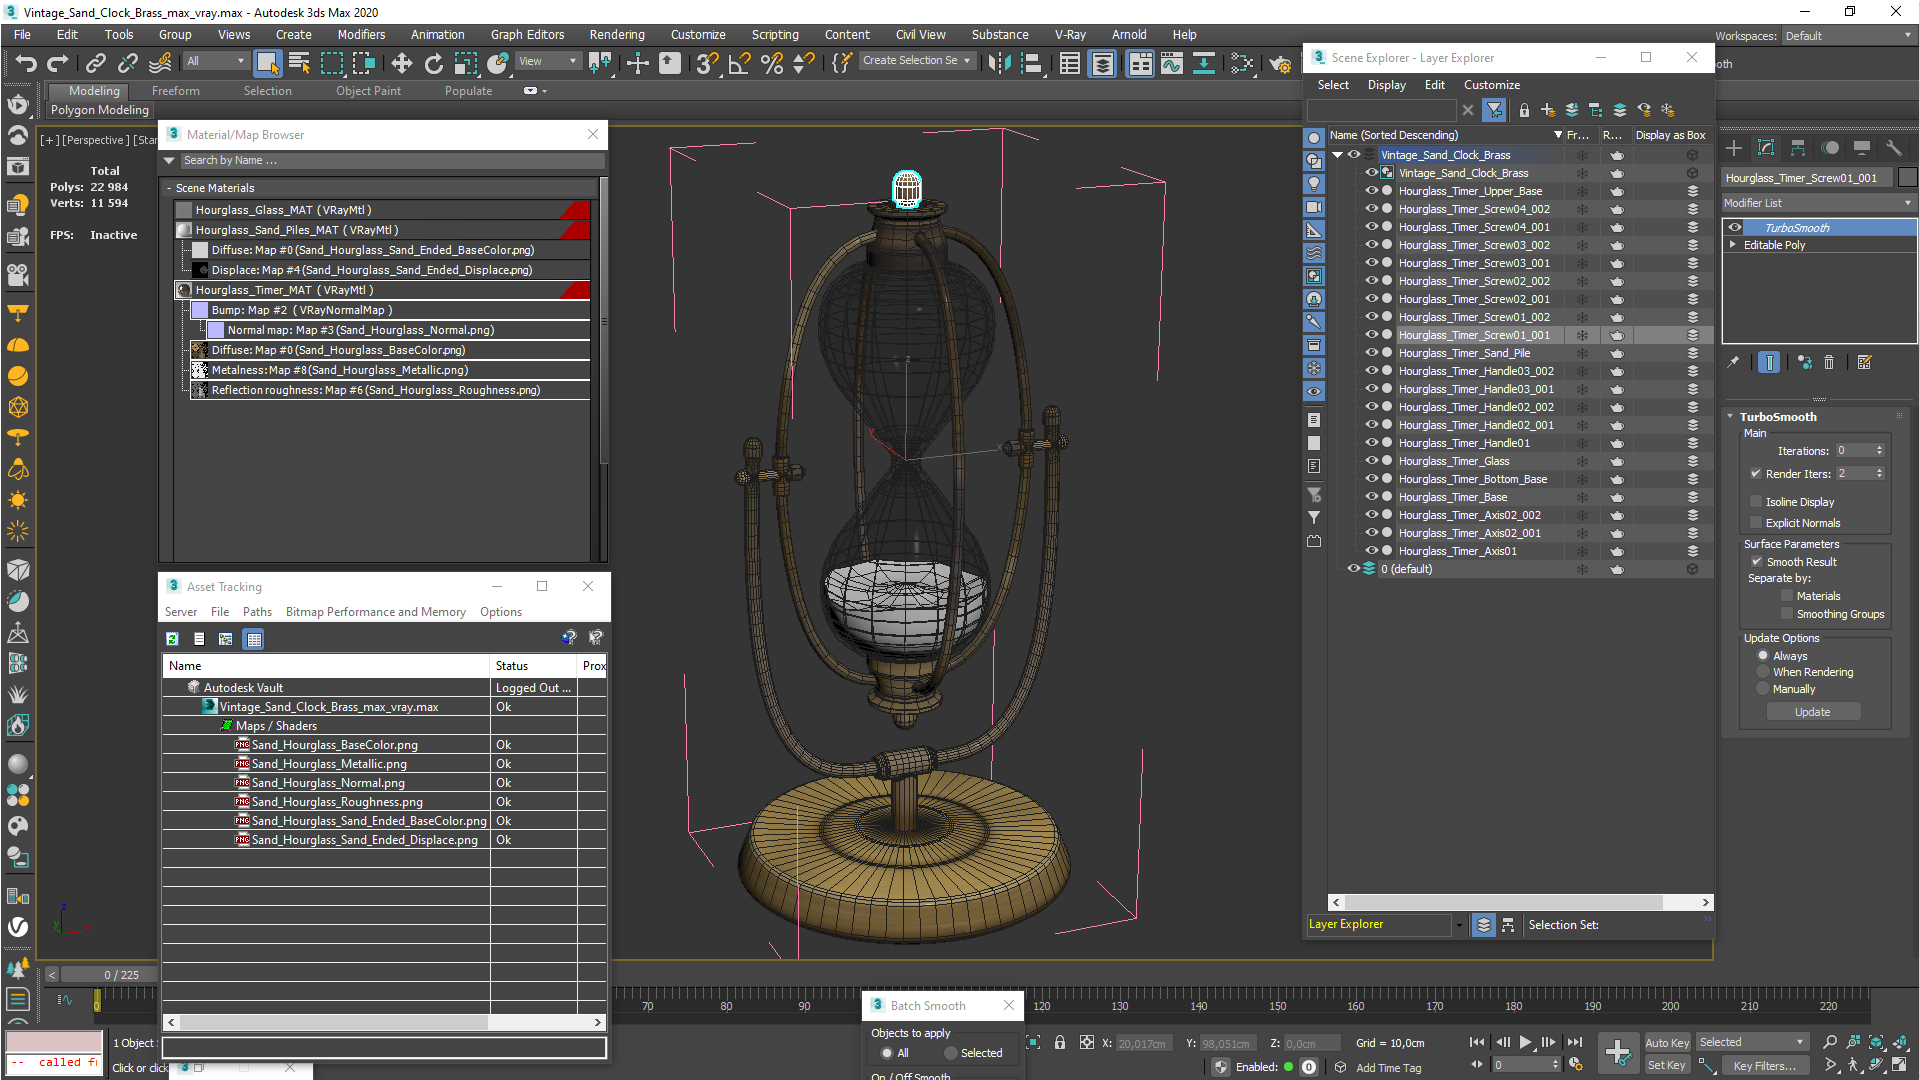The height and width of the screenshot is (1080, 1920).
Task: Hide Hourglass_Timer_Glass layer object eye
Action: point(1371,461)
